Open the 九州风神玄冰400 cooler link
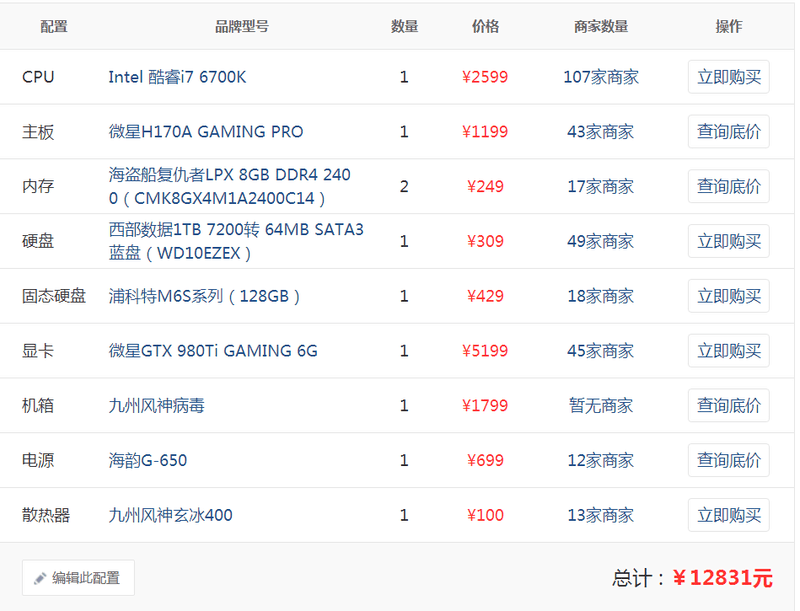This screenshot has width=800, height=611. (170, 515)
